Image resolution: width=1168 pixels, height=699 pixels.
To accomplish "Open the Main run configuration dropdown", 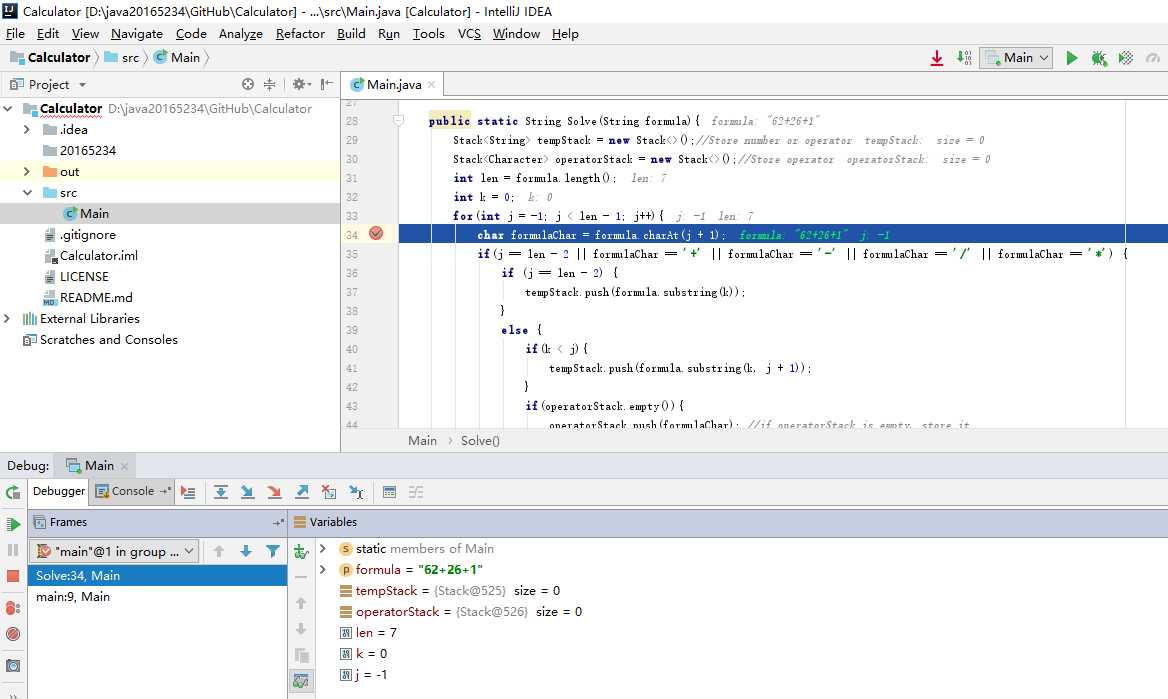I will click(x=1016, y=57).
